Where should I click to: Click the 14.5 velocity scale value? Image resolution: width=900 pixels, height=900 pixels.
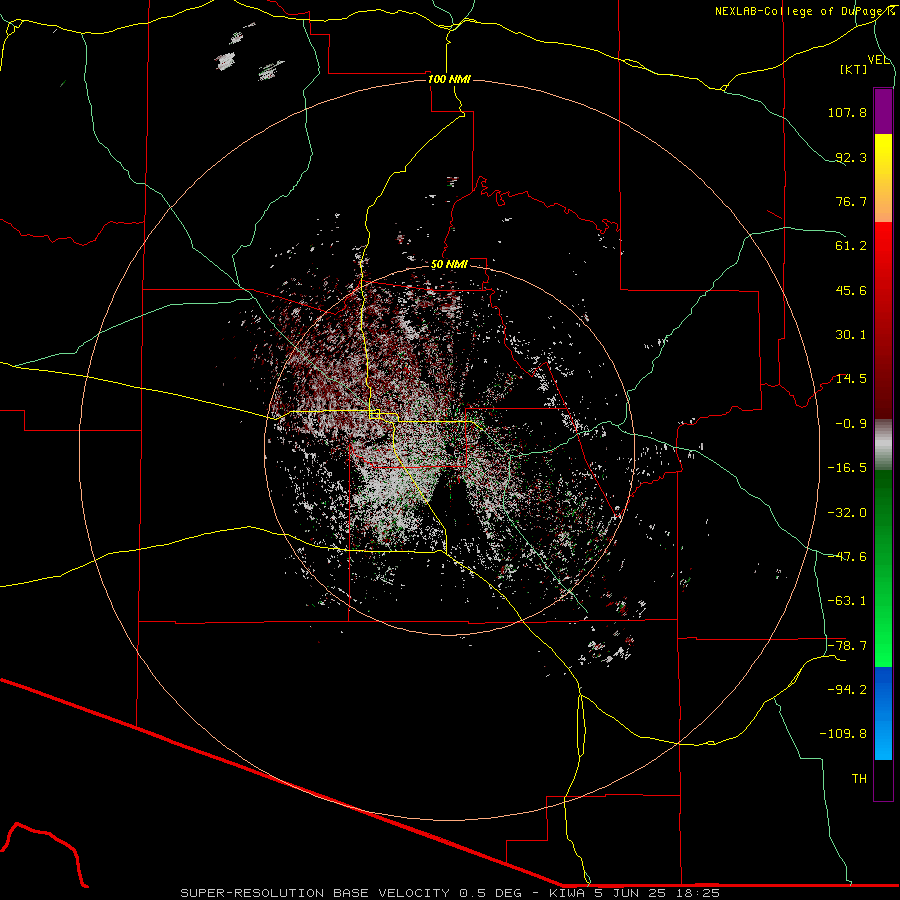pyautogui.click(x=851, y=379)
